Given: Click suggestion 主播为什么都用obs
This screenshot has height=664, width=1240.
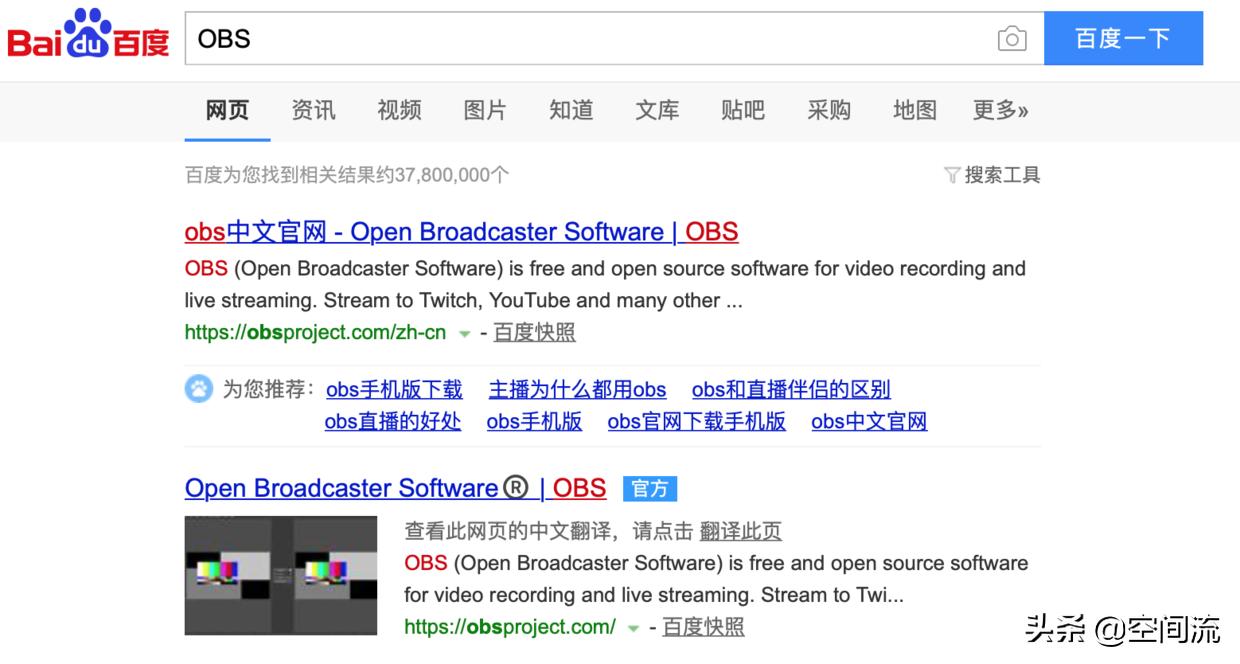Looking at the screenshot, I should pos(577,389).
